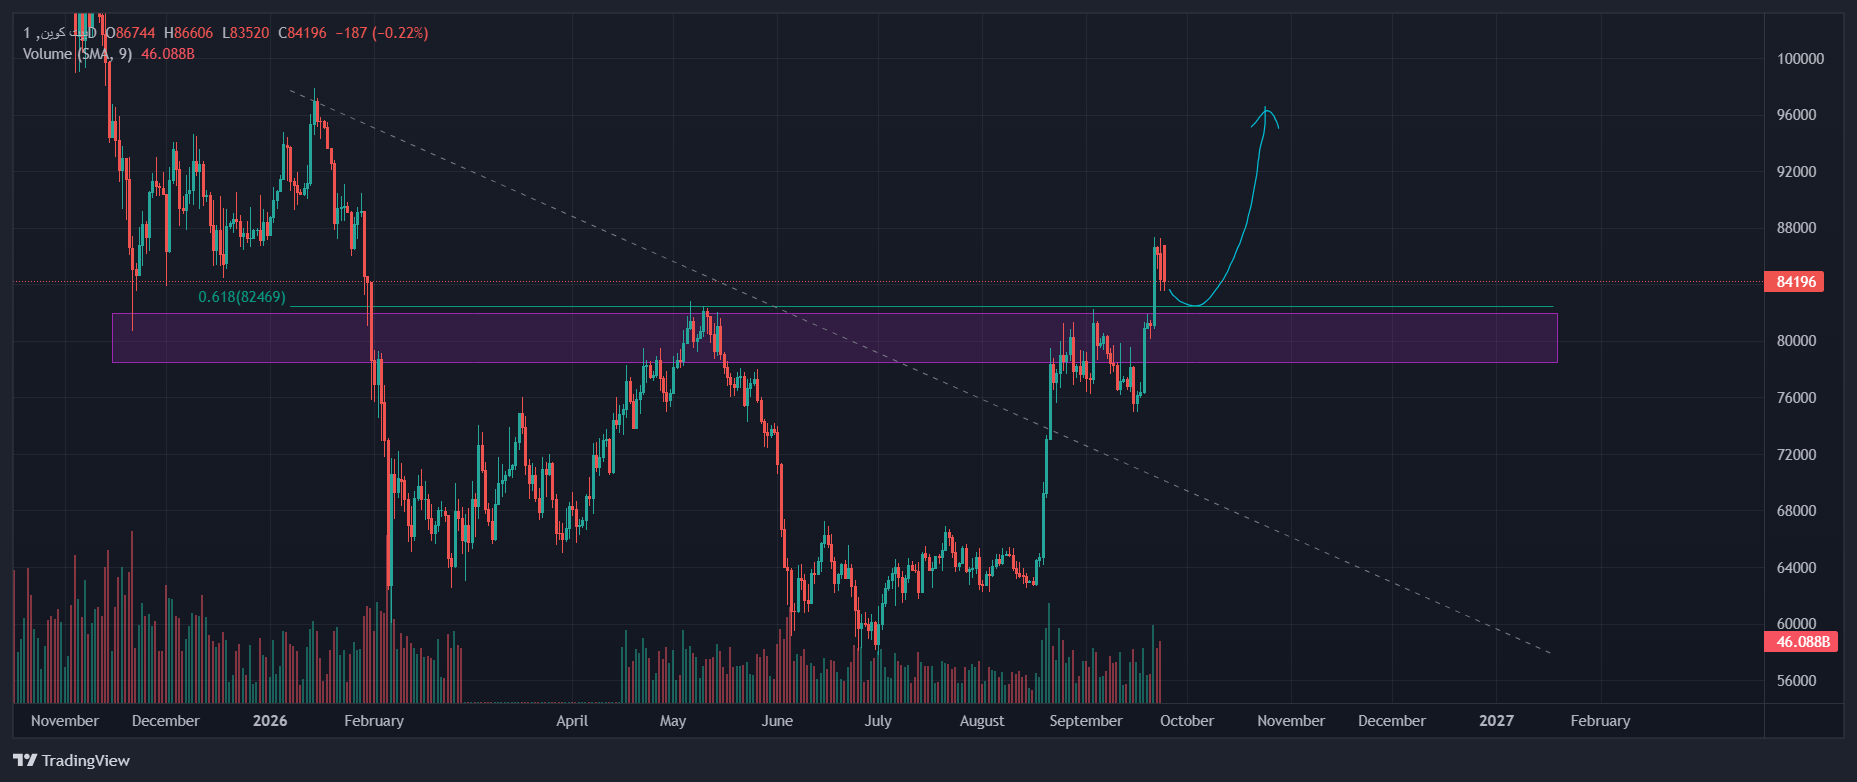1857x782 pixels.
Task: Click the September label on time axis
Action: pyautogui.click(x=1086, y=721)
